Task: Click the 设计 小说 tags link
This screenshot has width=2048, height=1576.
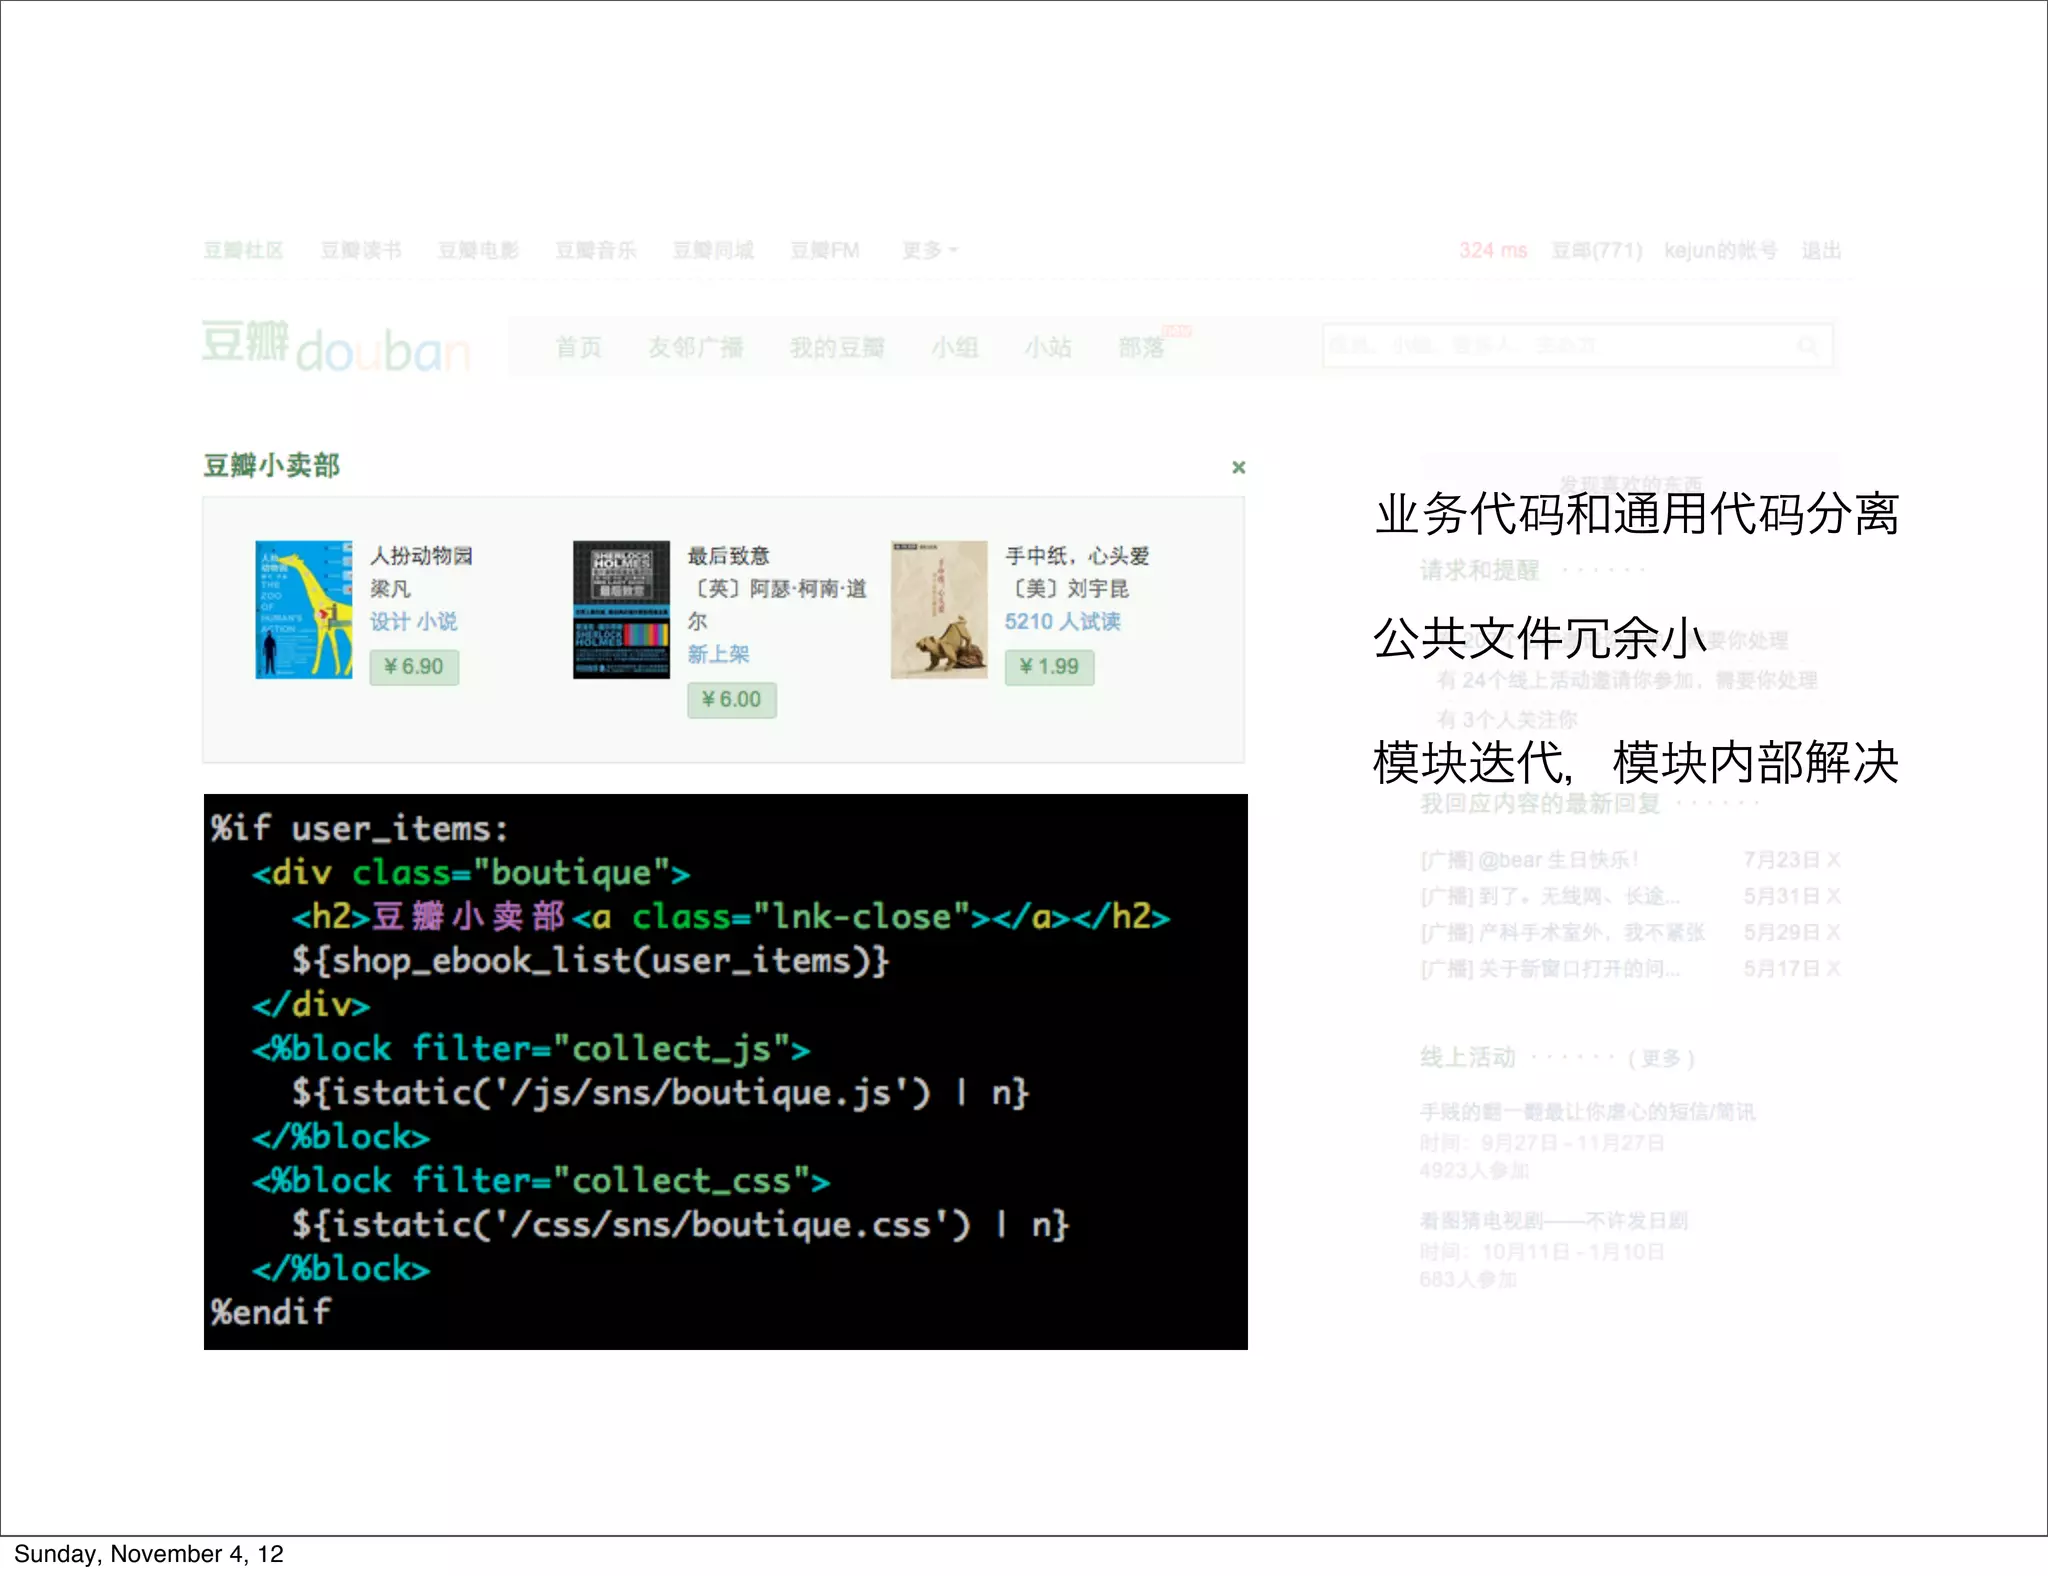Action: point(414,621)
